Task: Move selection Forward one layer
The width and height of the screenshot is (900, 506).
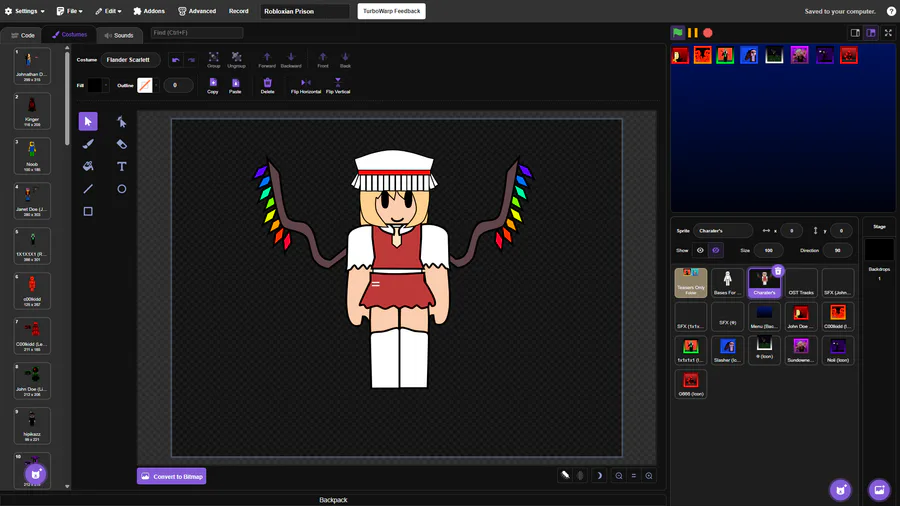Action: (x=267, y=60)
